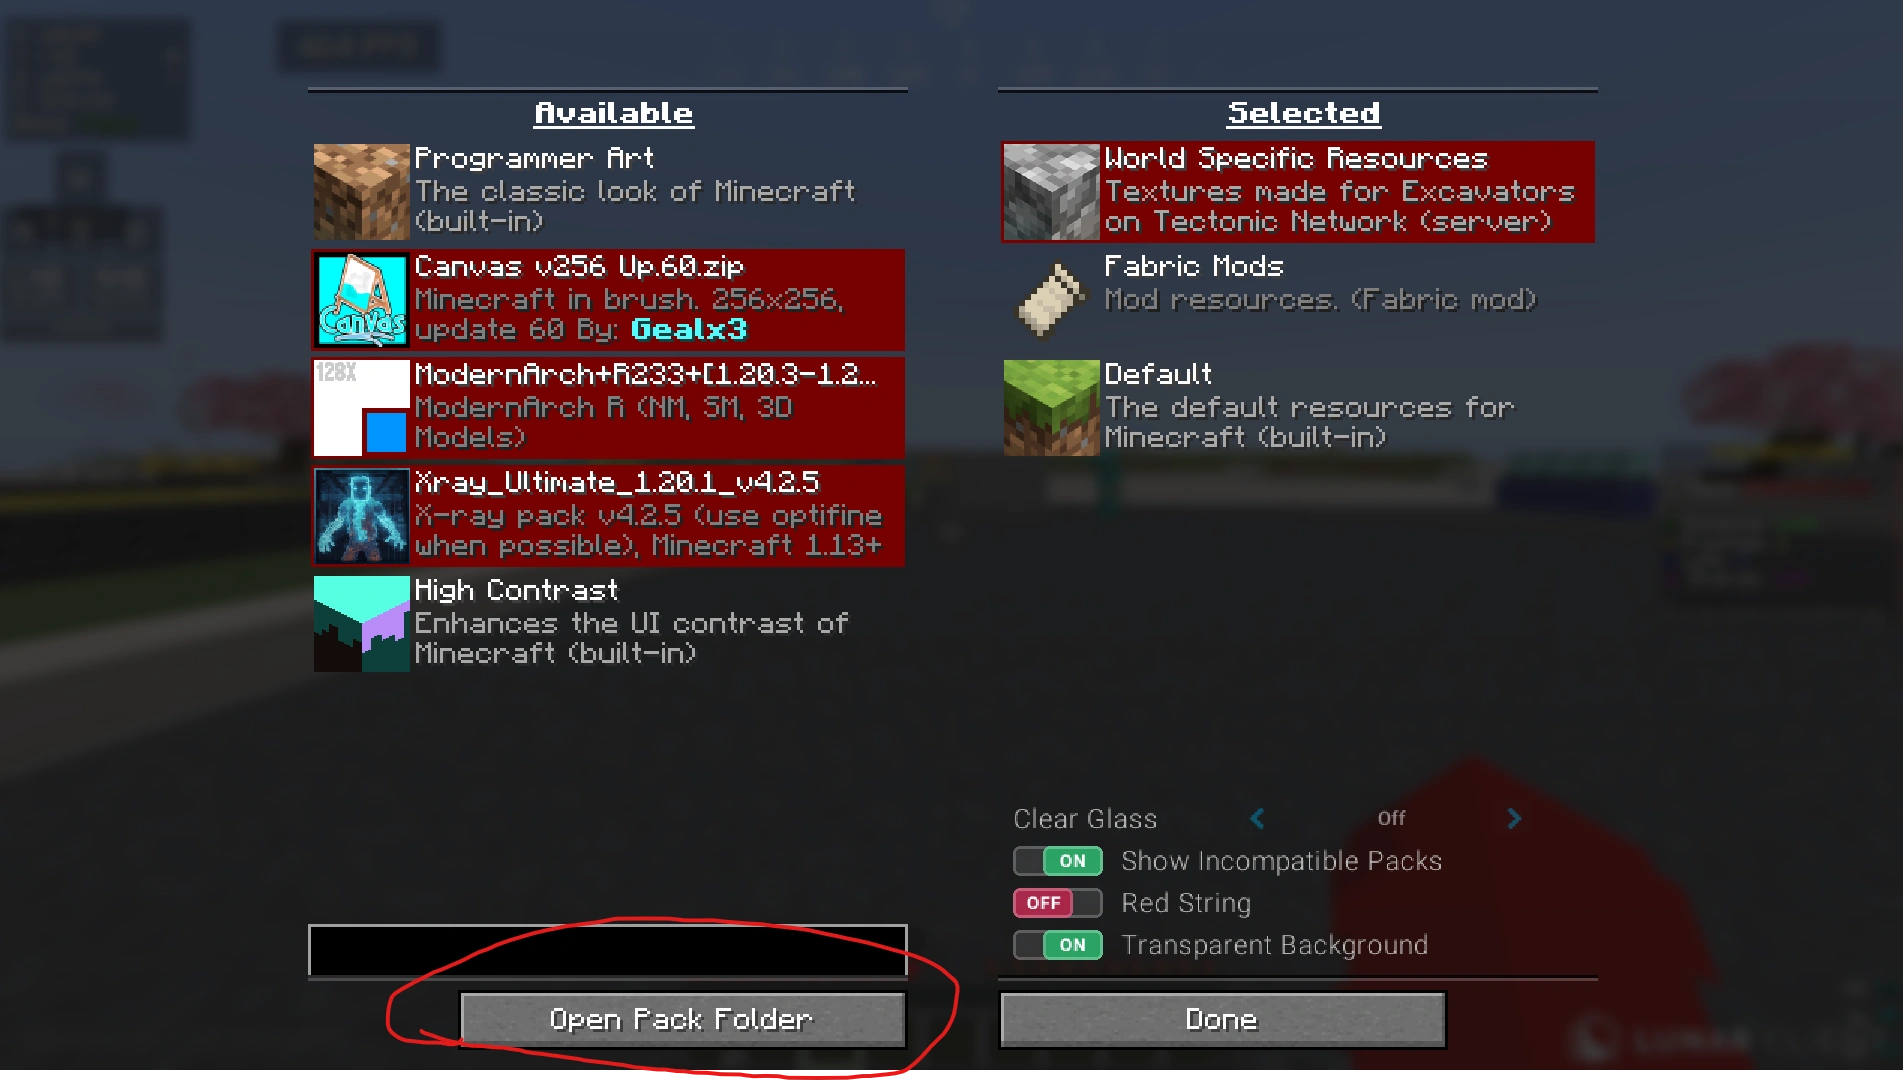1903x1081 pixels.
Task: Toggle Show Incompatible Packs switch
Action: coord(1058,861)
